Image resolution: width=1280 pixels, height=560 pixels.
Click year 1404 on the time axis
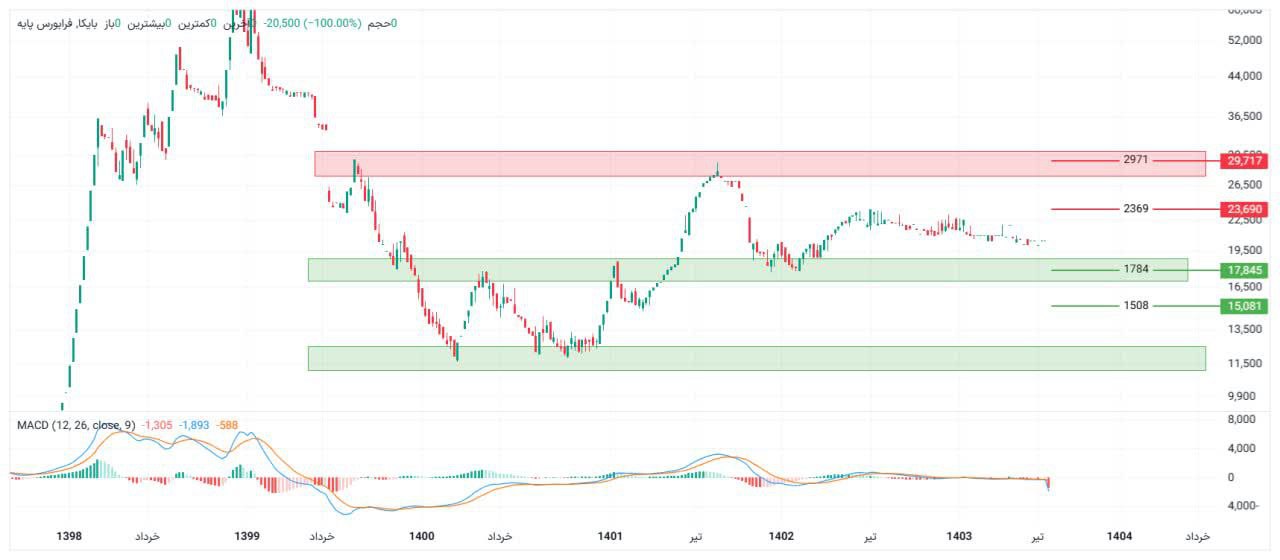pyautogui.click(x=1120, y=537)
